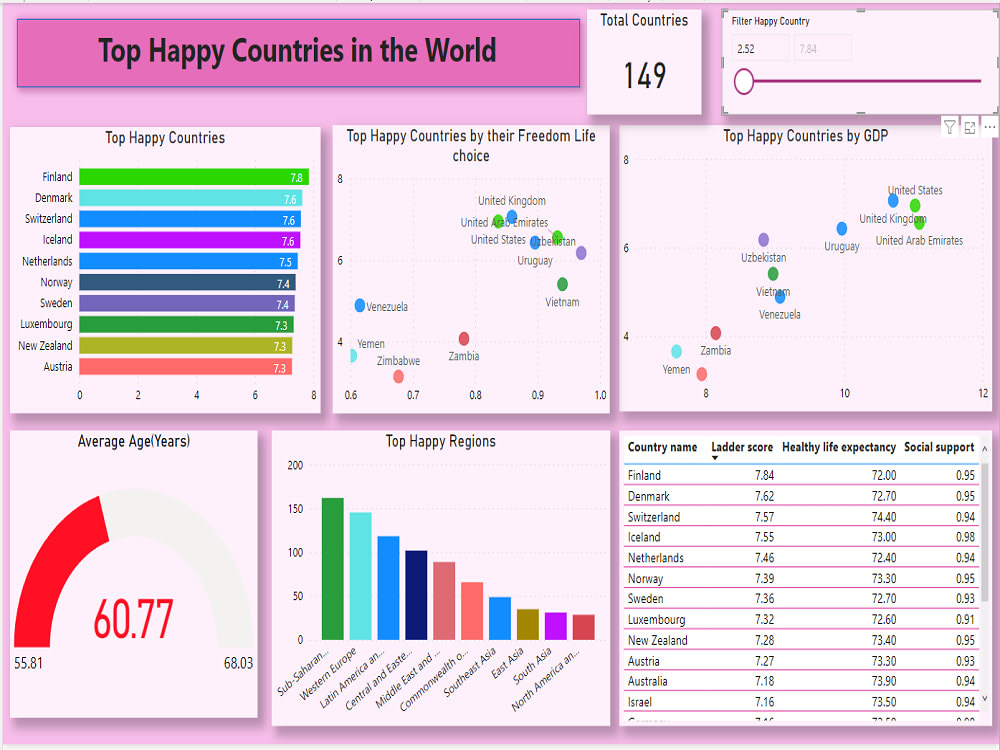Click the 7.84 maximum value input box
The image size is (1000, 750).
click(x=822, y=47)
